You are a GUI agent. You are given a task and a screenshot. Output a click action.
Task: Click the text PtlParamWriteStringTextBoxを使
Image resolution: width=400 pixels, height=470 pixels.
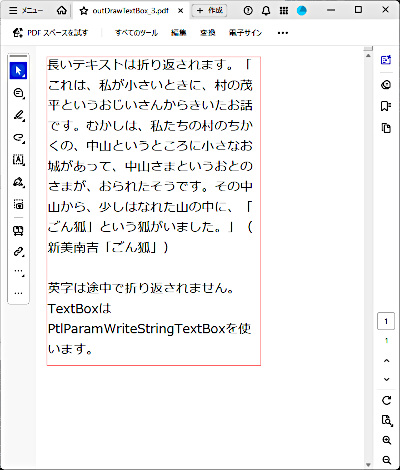click(150, 329)
